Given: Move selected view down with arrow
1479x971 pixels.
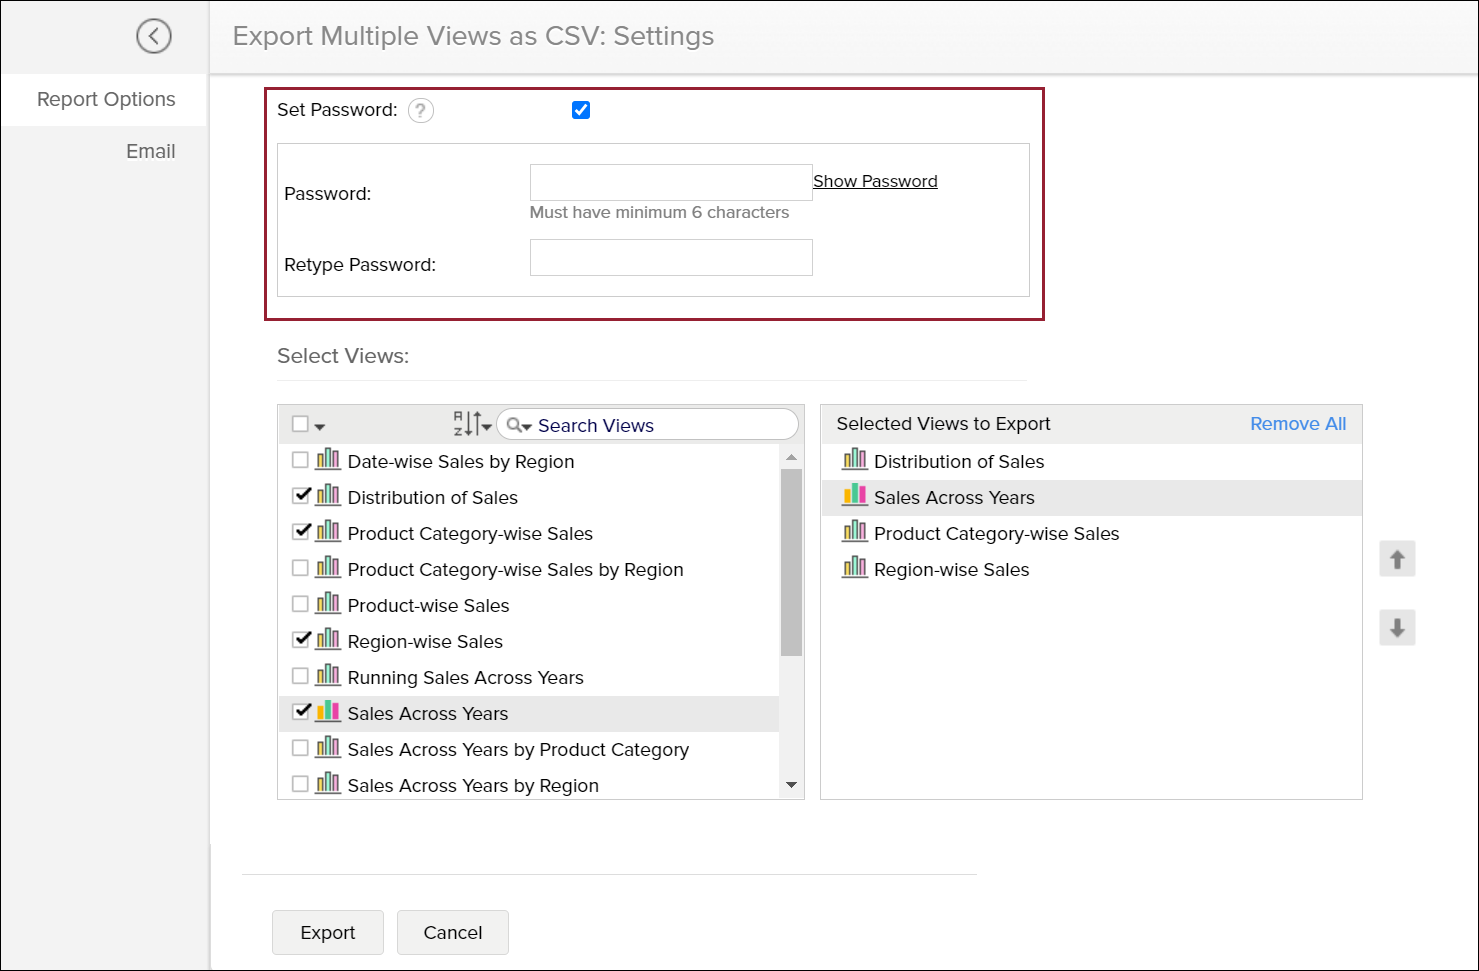Looking at the screenshot, I should click(1397, 628).
